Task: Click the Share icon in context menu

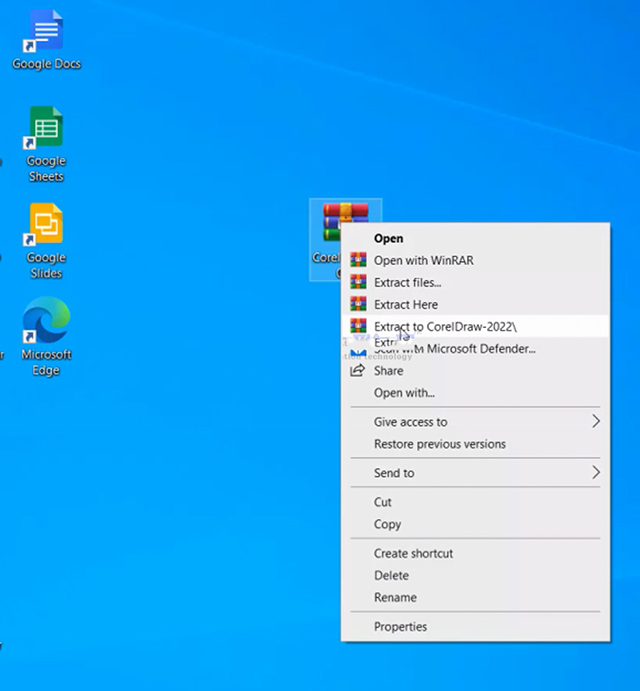Action: [358, 370]
